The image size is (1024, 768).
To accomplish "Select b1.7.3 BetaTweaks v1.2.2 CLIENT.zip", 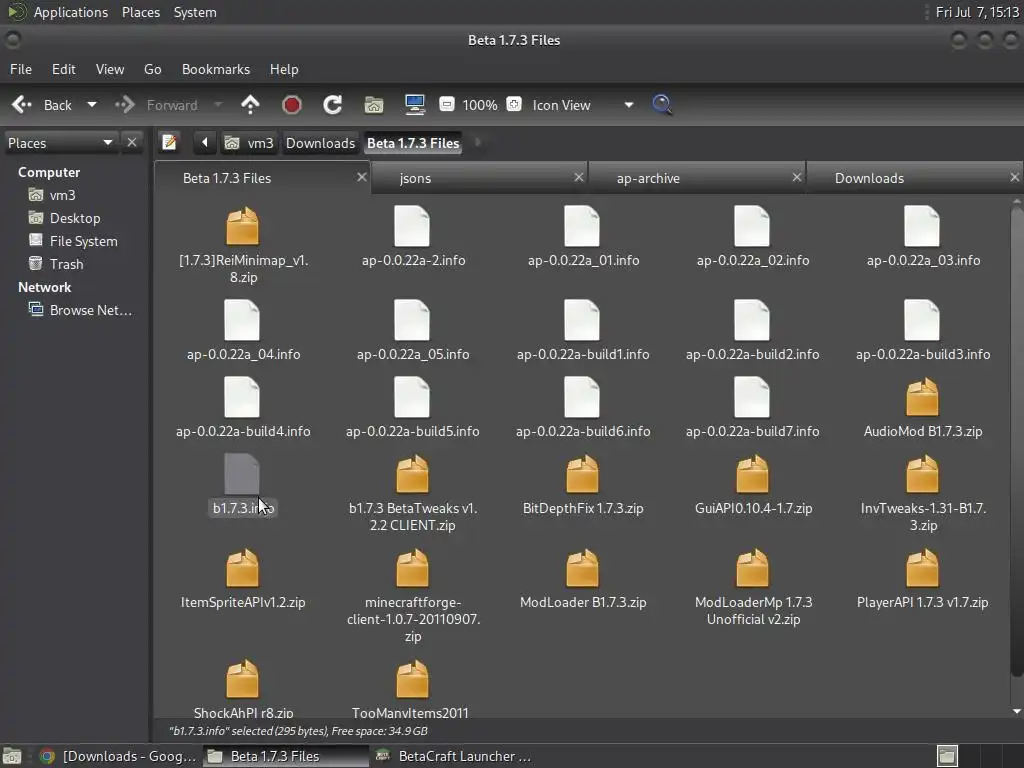I will tap(413, 493).
